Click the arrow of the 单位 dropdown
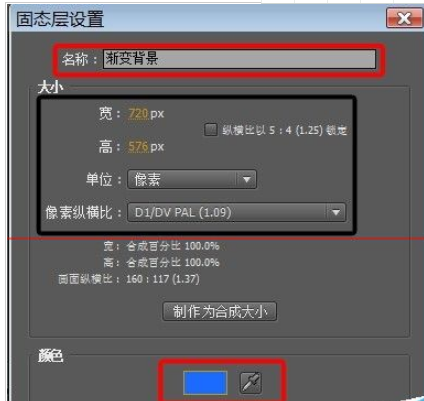The image size is (424, 401). 247,180
